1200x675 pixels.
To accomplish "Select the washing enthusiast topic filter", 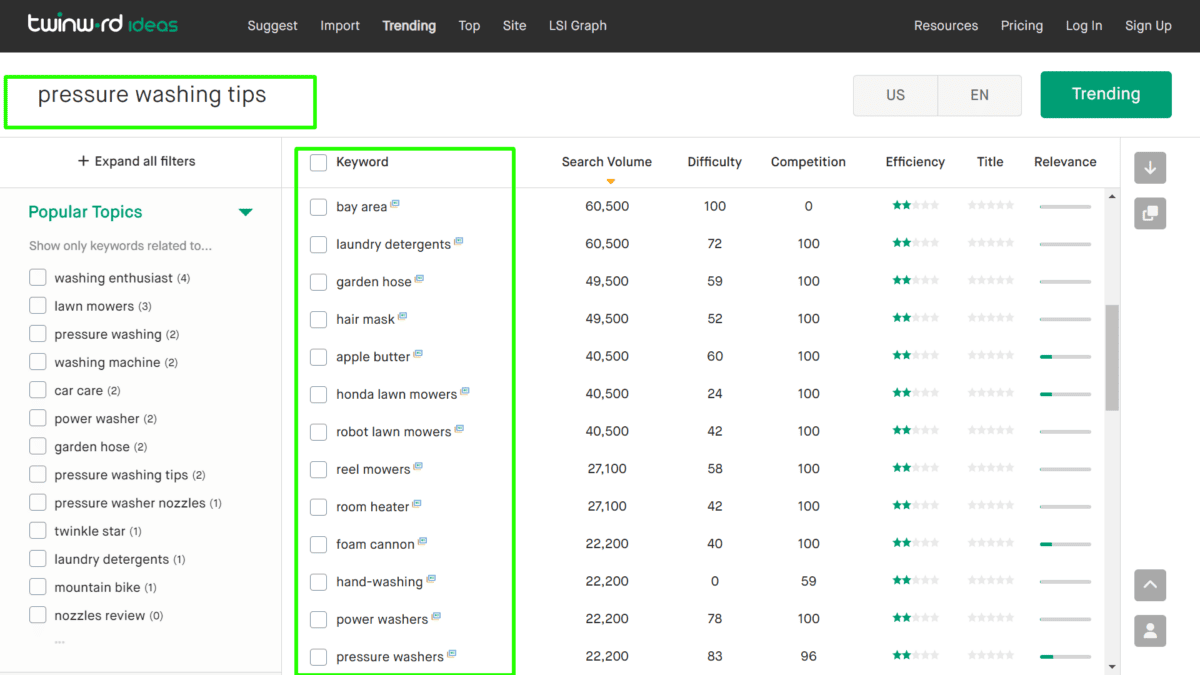I will tap(37, 277).
